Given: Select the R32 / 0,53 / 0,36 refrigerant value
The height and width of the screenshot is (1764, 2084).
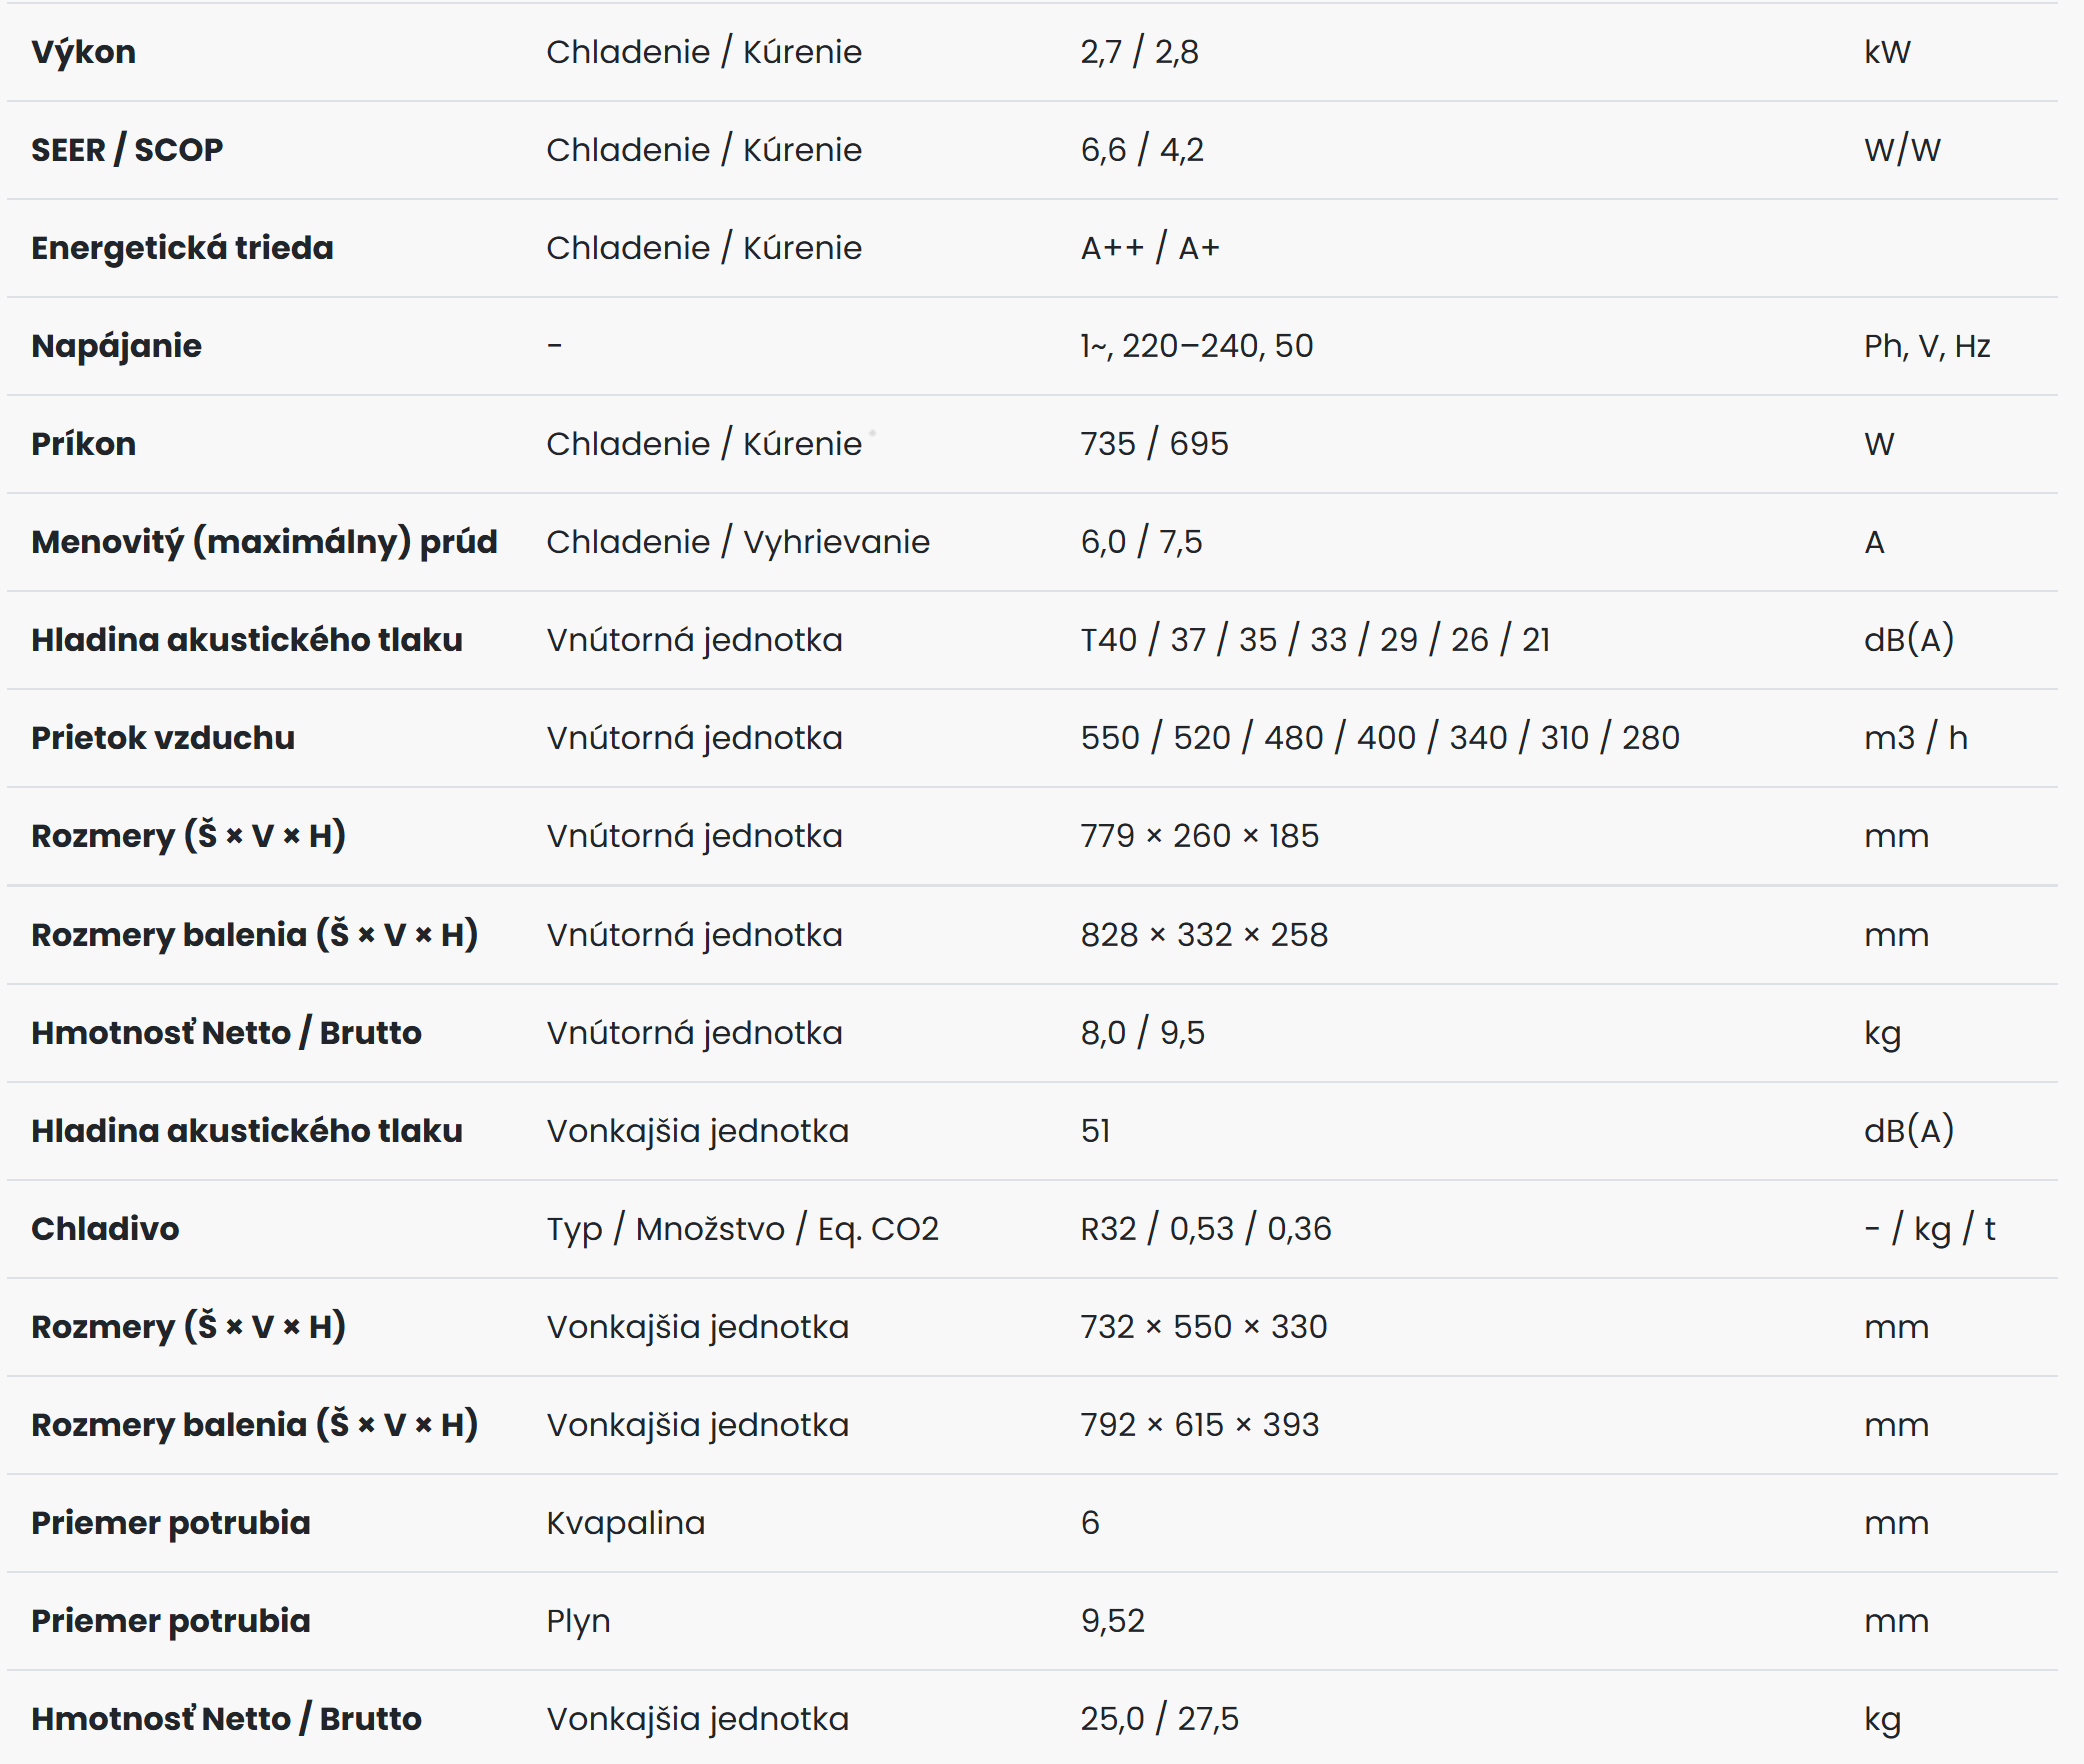Looking at the screenshot, I should 1206,1229.
